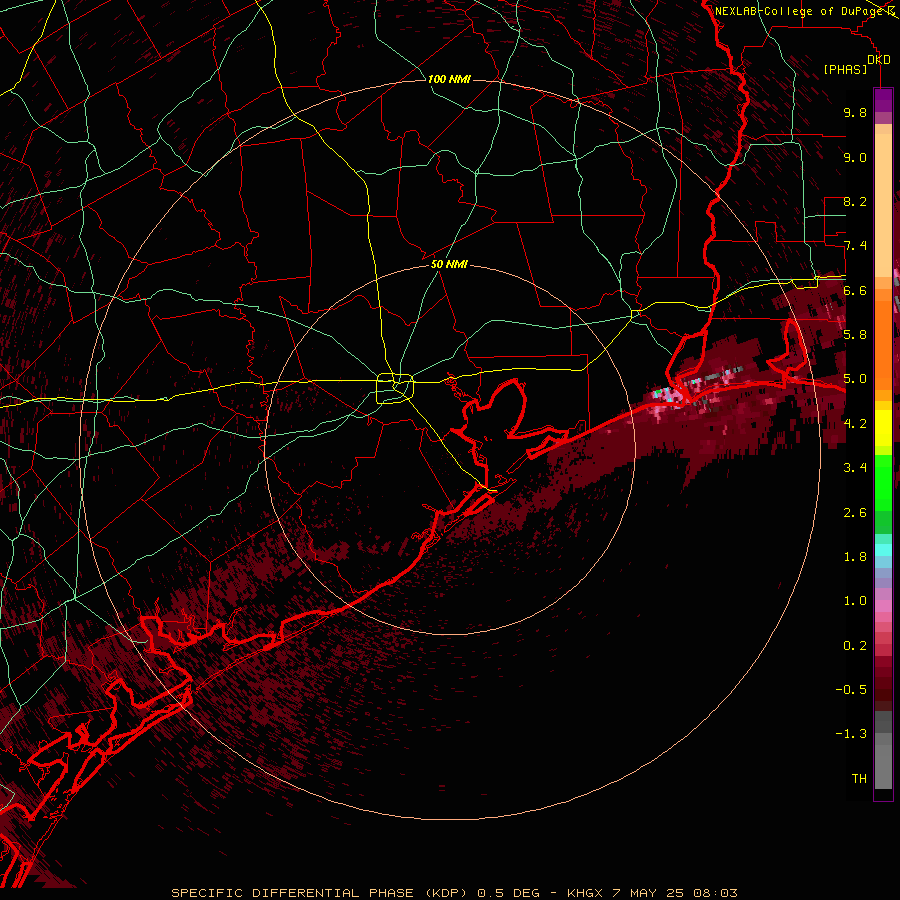Click the 5.8 label on the color scale
Viewport: 900px width, 900px height.
855,335
